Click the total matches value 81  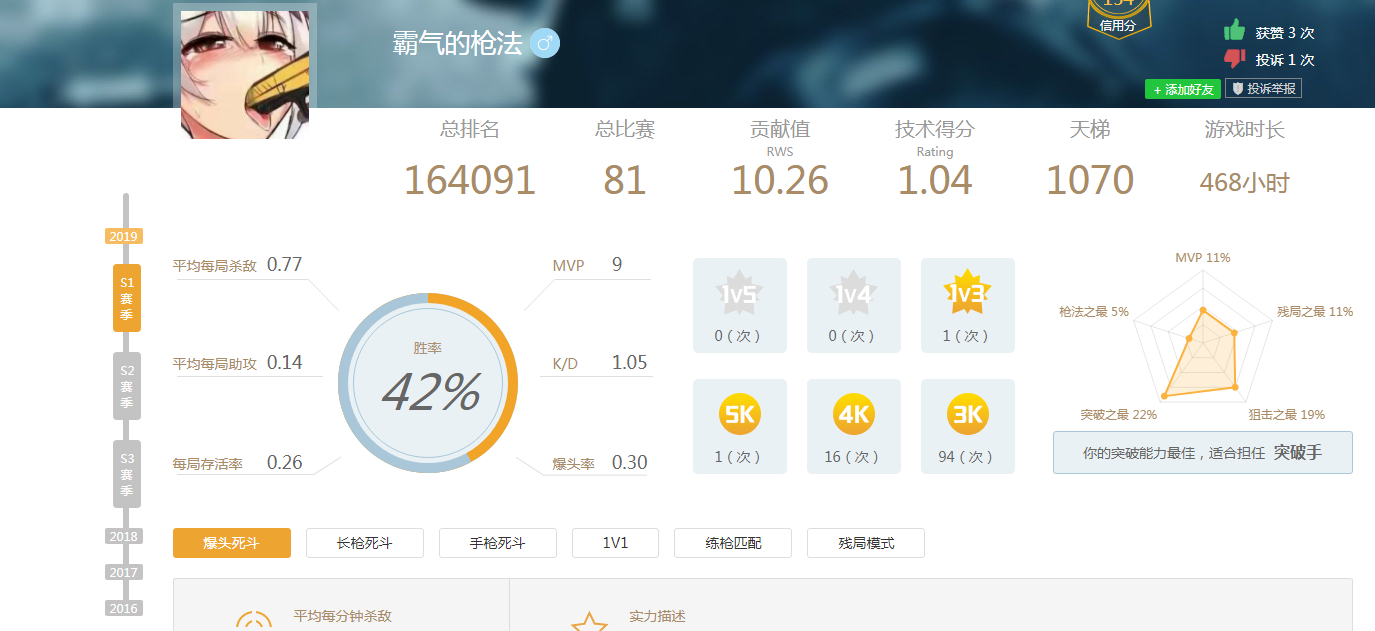click(625, 180)
